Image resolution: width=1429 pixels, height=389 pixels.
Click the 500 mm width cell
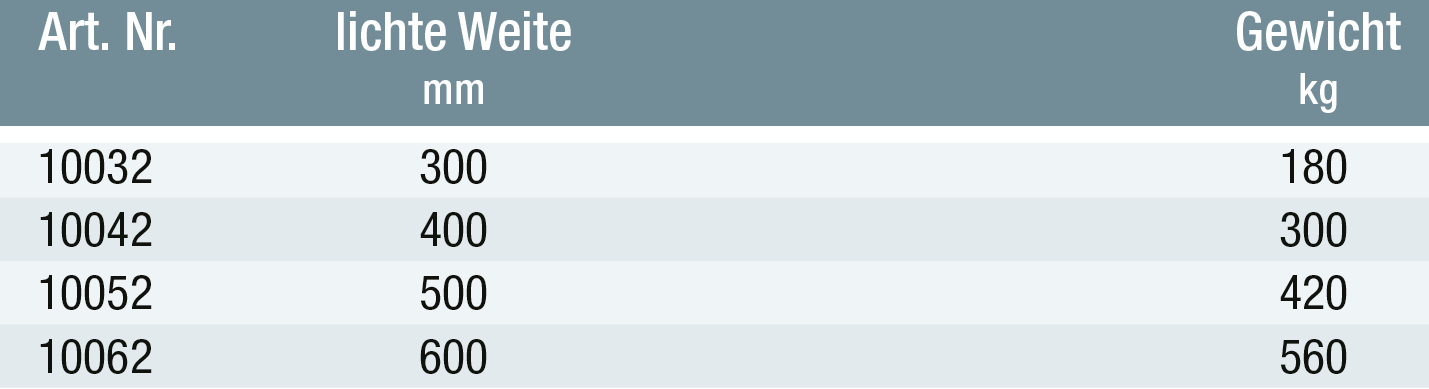[x=454, y=294]
